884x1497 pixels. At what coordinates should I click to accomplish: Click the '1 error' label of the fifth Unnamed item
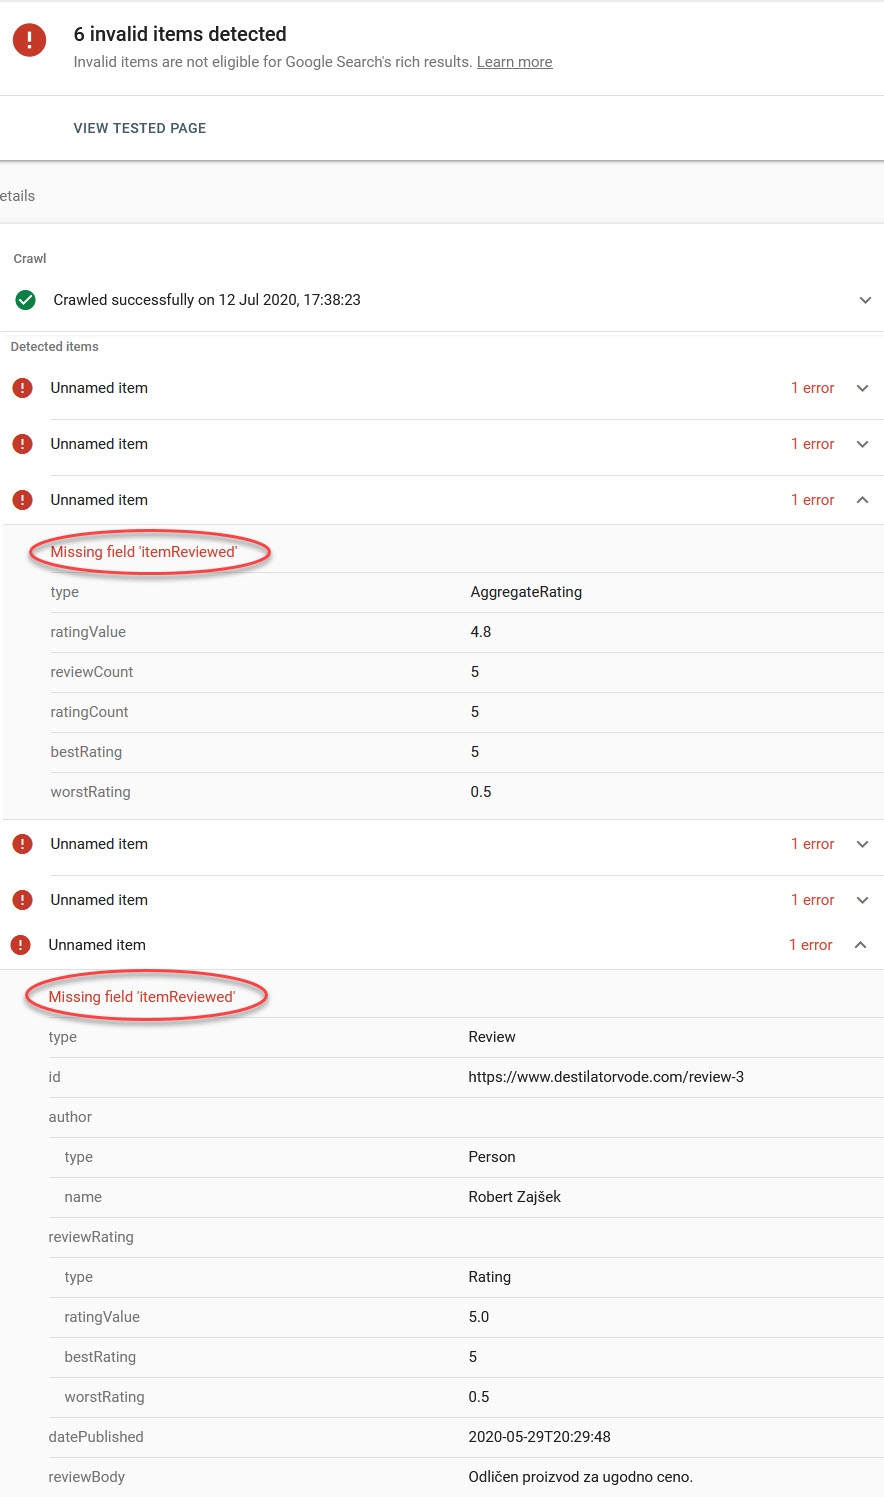[812, 900]
